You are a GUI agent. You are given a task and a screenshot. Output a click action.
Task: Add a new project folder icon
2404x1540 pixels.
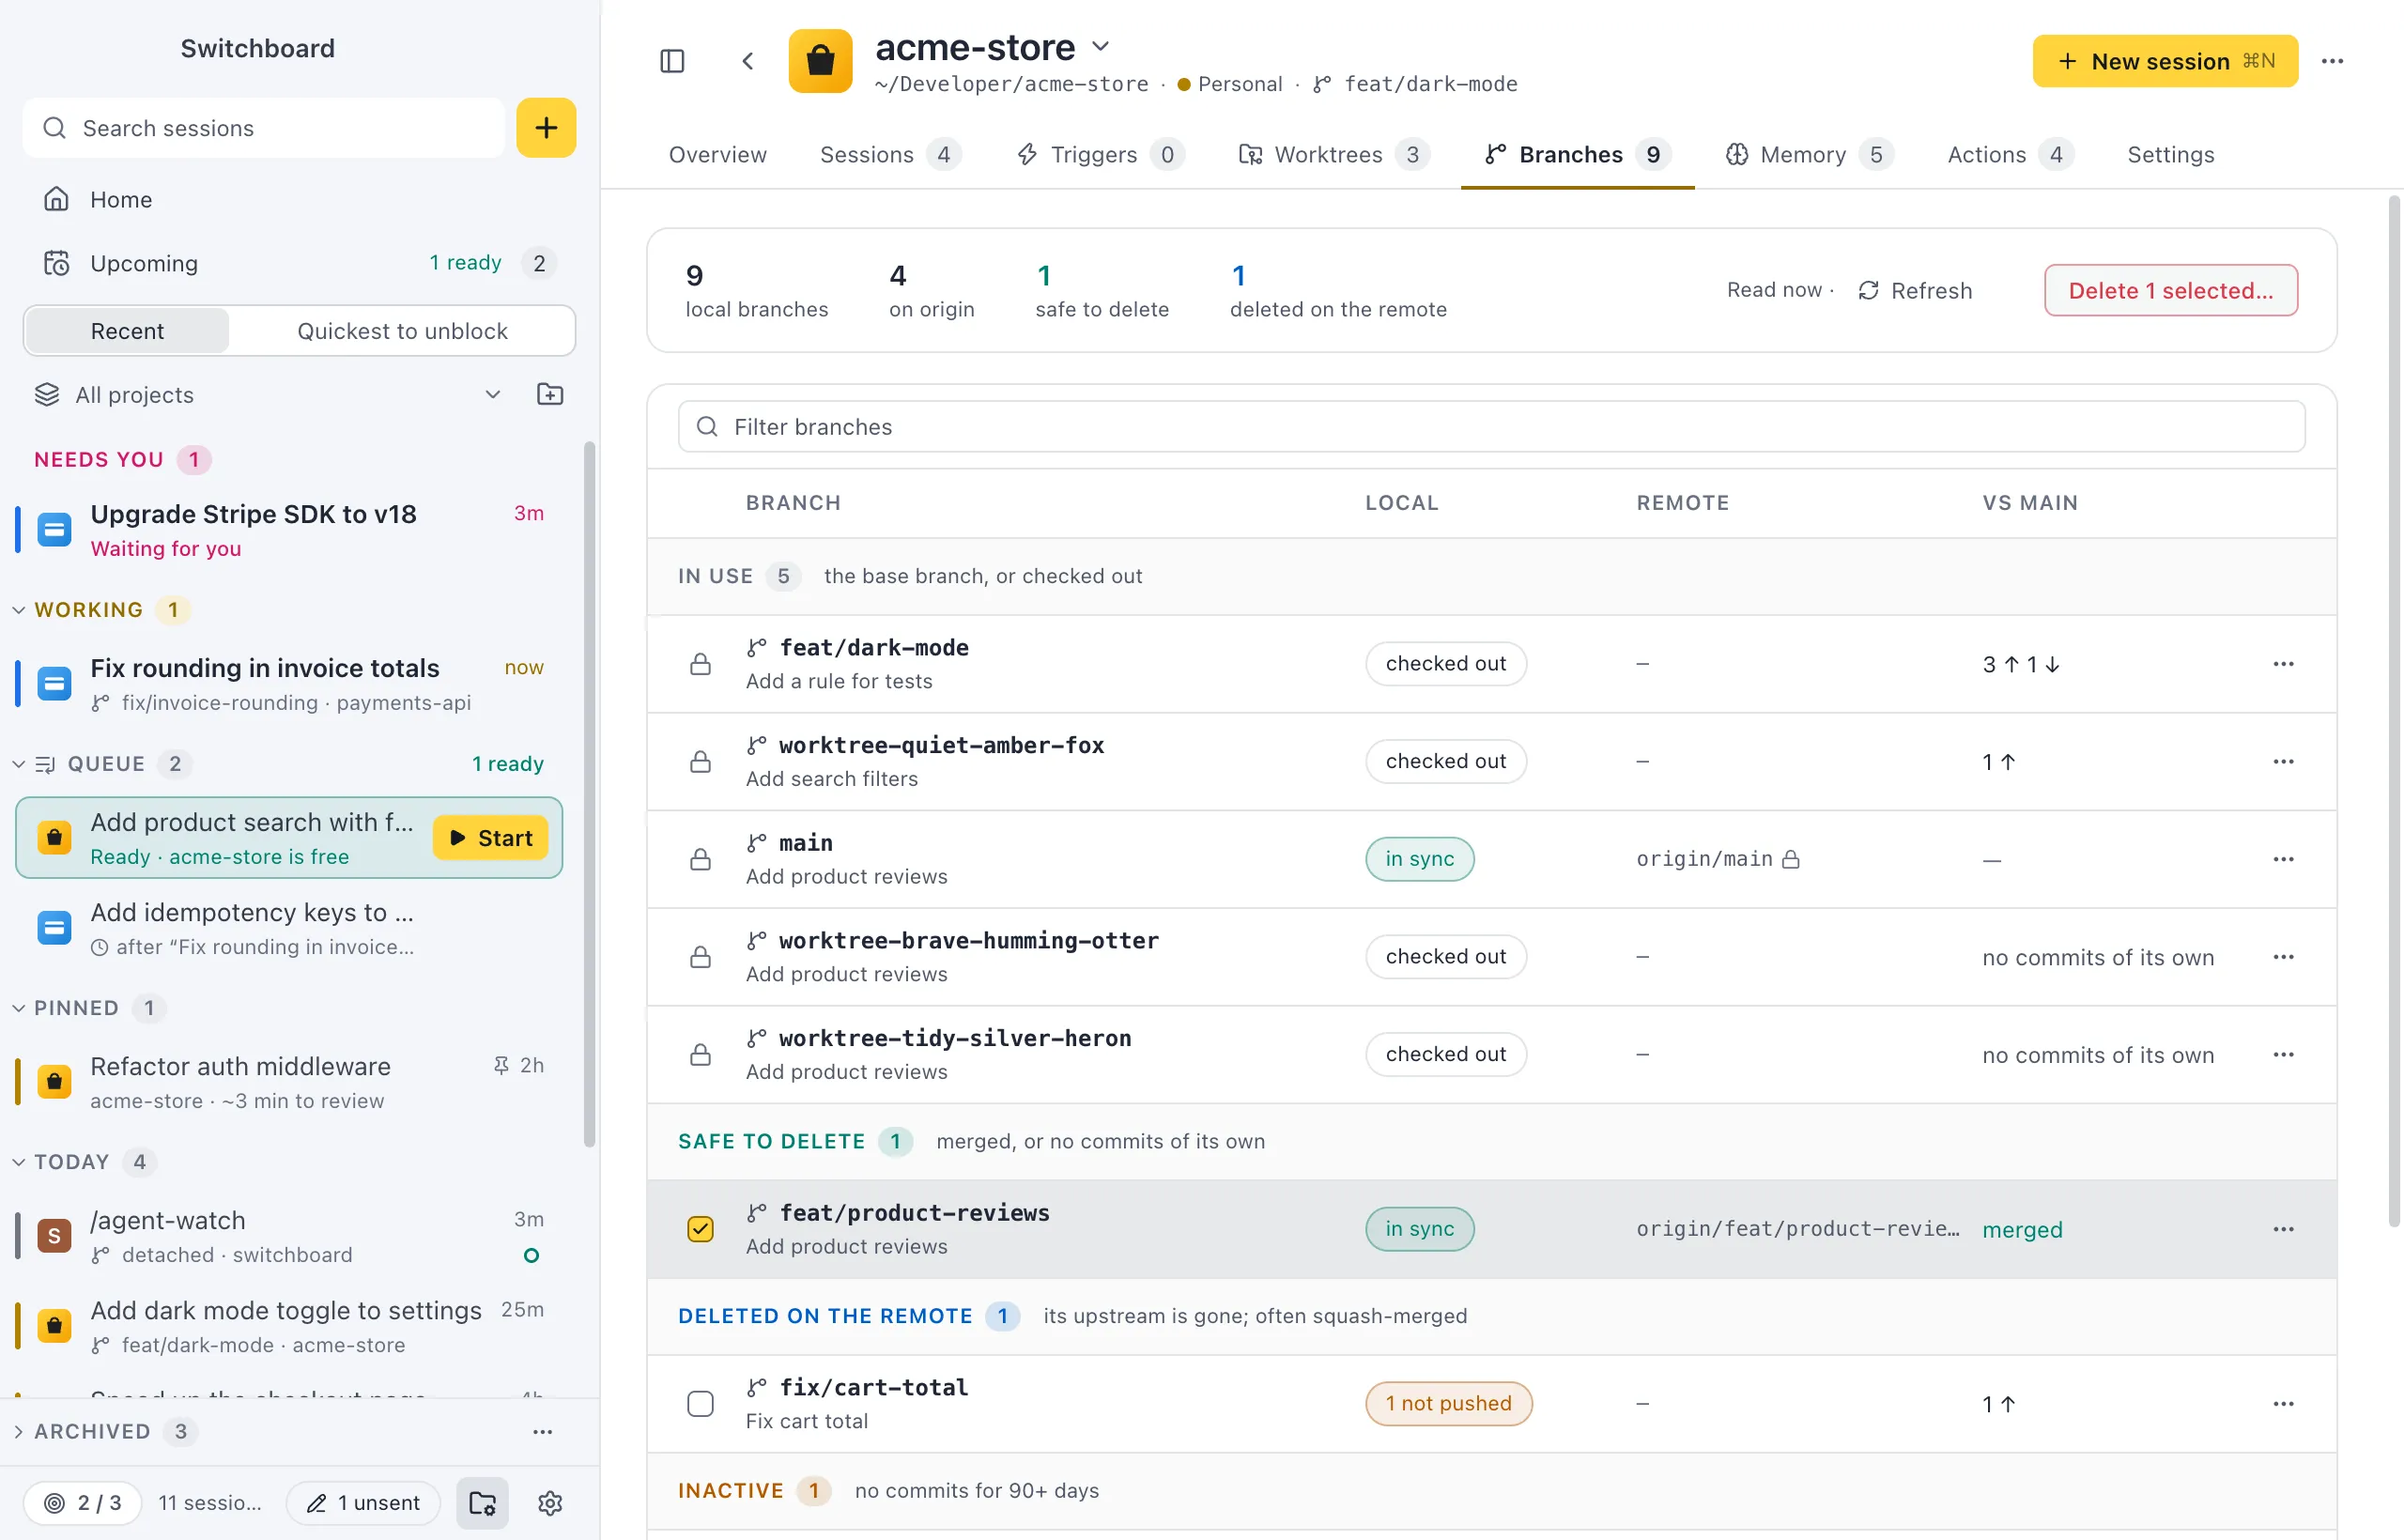click(550, 394)
